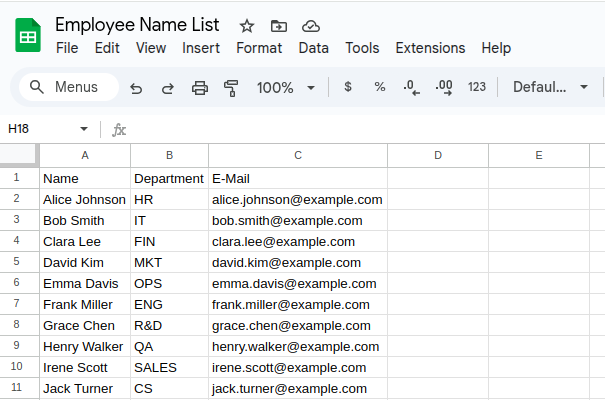Open the Help menu
605x400 pixels.
click(496, 48)
